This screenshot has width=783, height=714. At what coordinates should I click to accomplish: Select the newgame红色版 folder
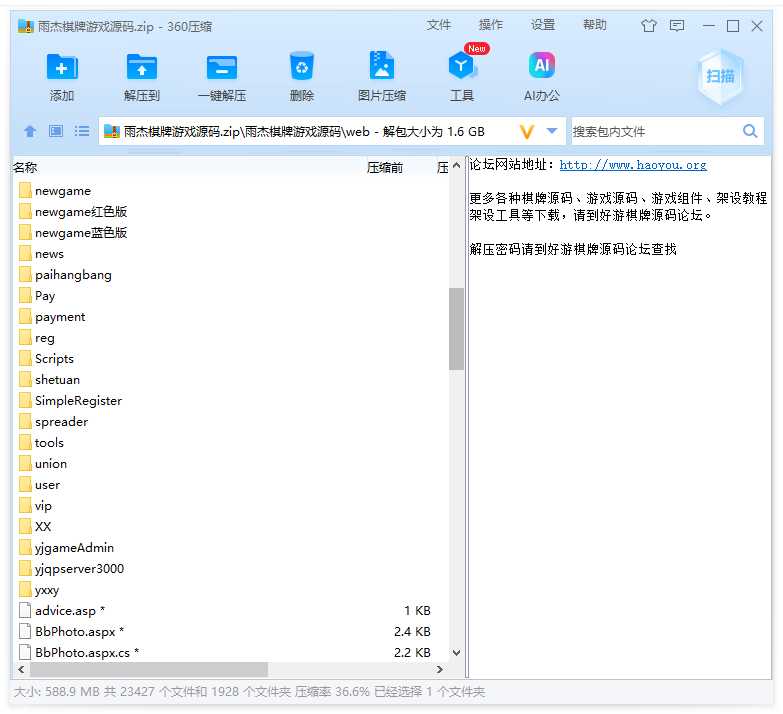click(73, 212)
